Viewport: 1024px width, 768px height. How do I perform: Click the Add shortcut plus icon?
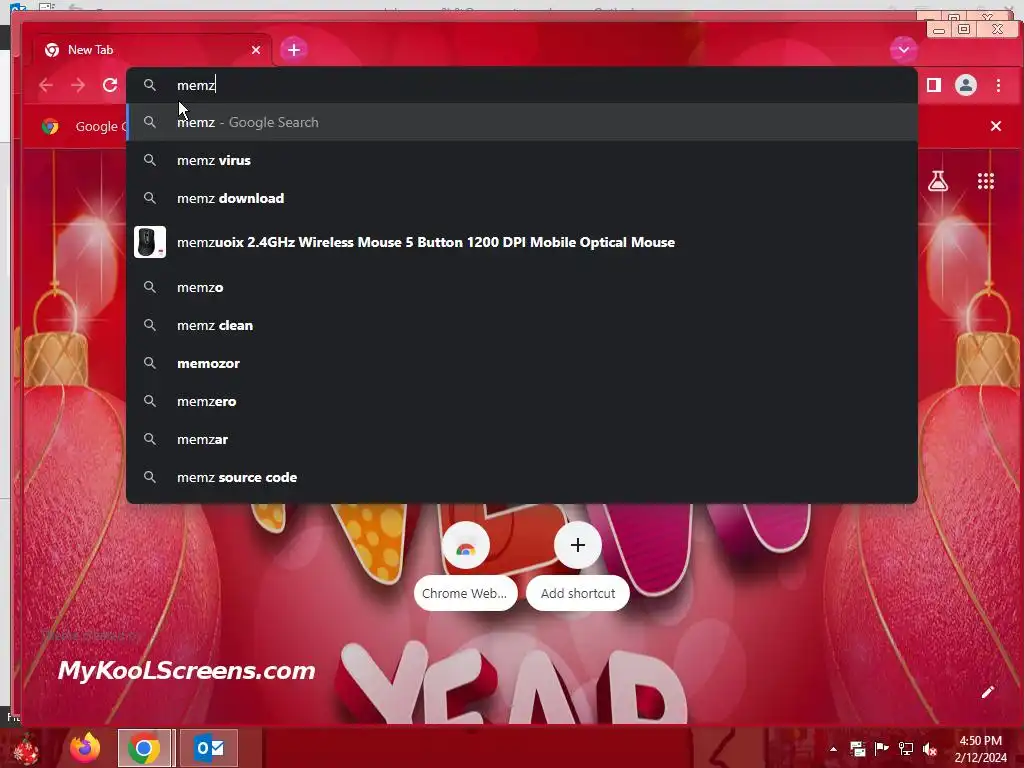click(x=578, y=545)
